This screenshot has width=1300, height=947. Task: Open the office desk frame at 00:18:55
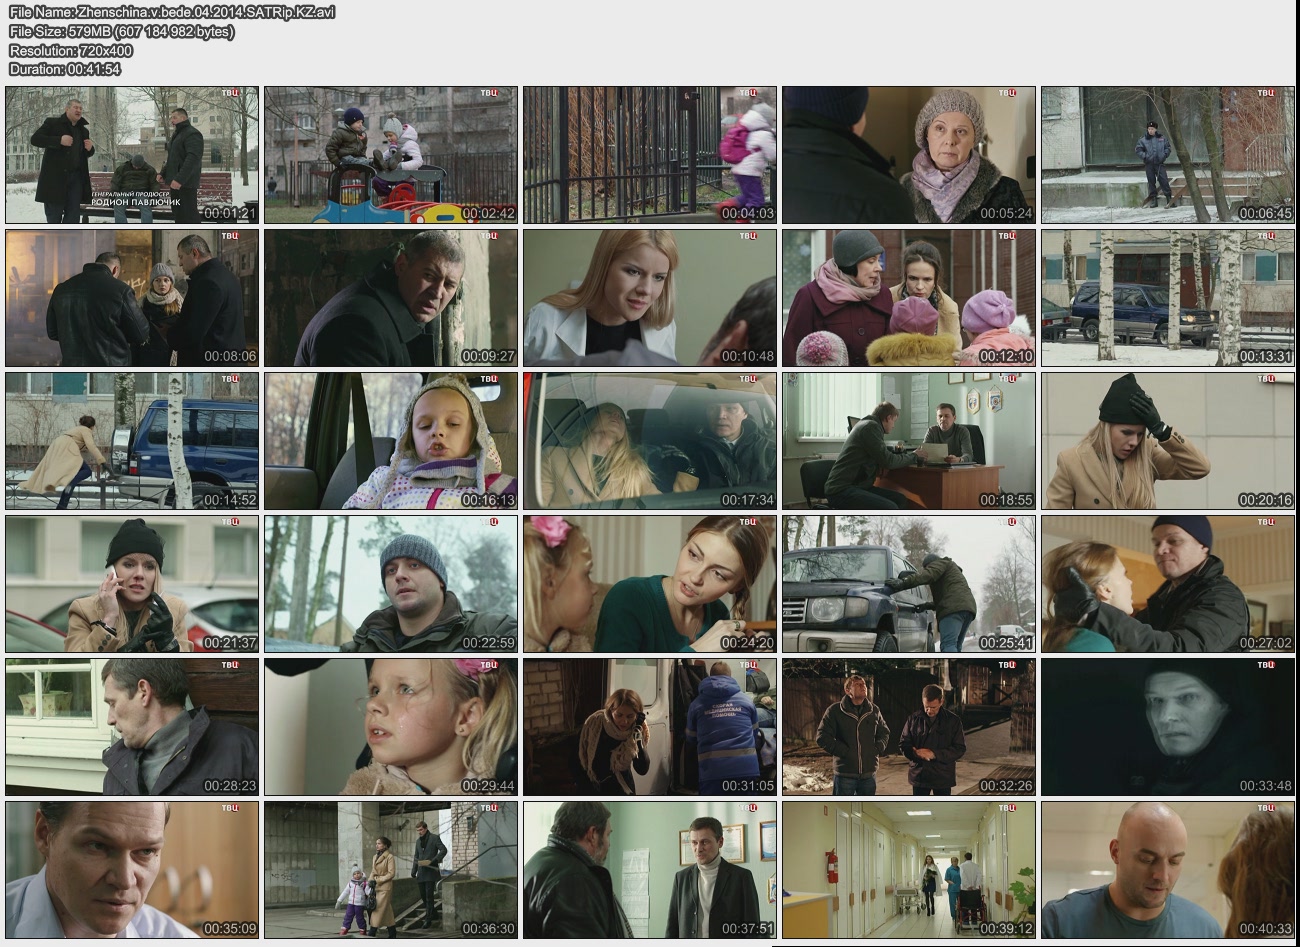click(909, 441)
